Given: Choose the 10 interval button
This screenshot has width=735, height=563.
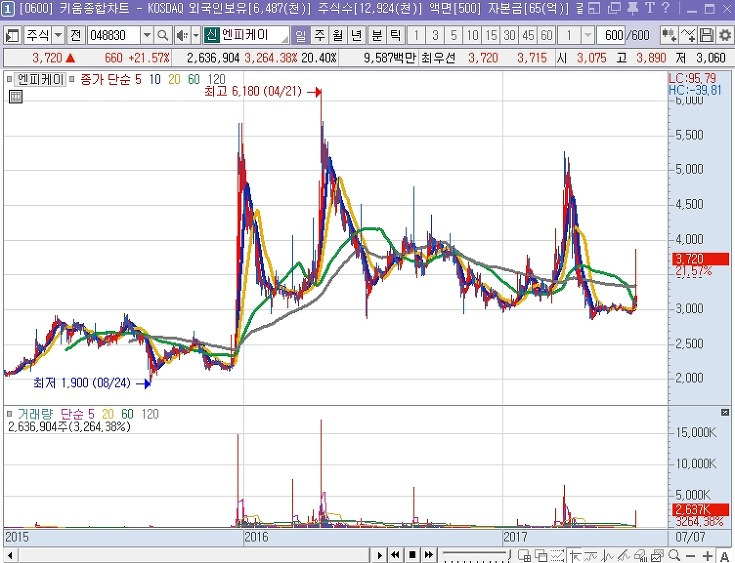Looking at the screenshot, I should pos(472,35).
